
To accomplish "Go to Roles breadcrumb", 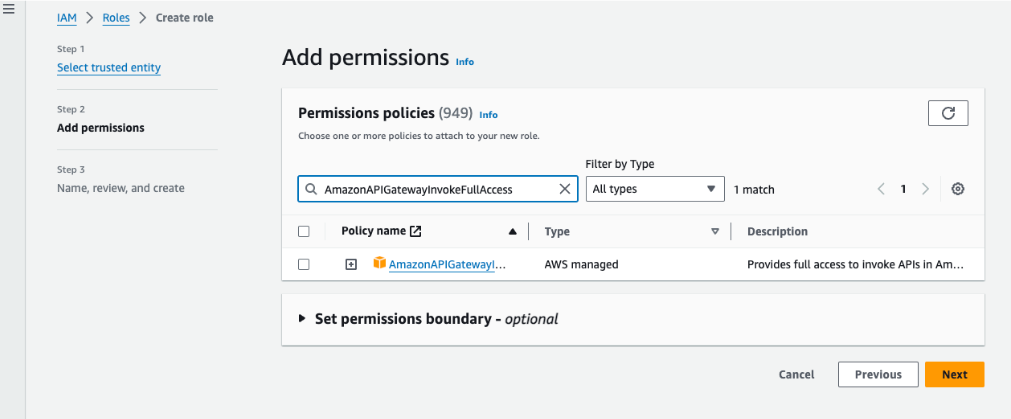I will tap(116, 17).
